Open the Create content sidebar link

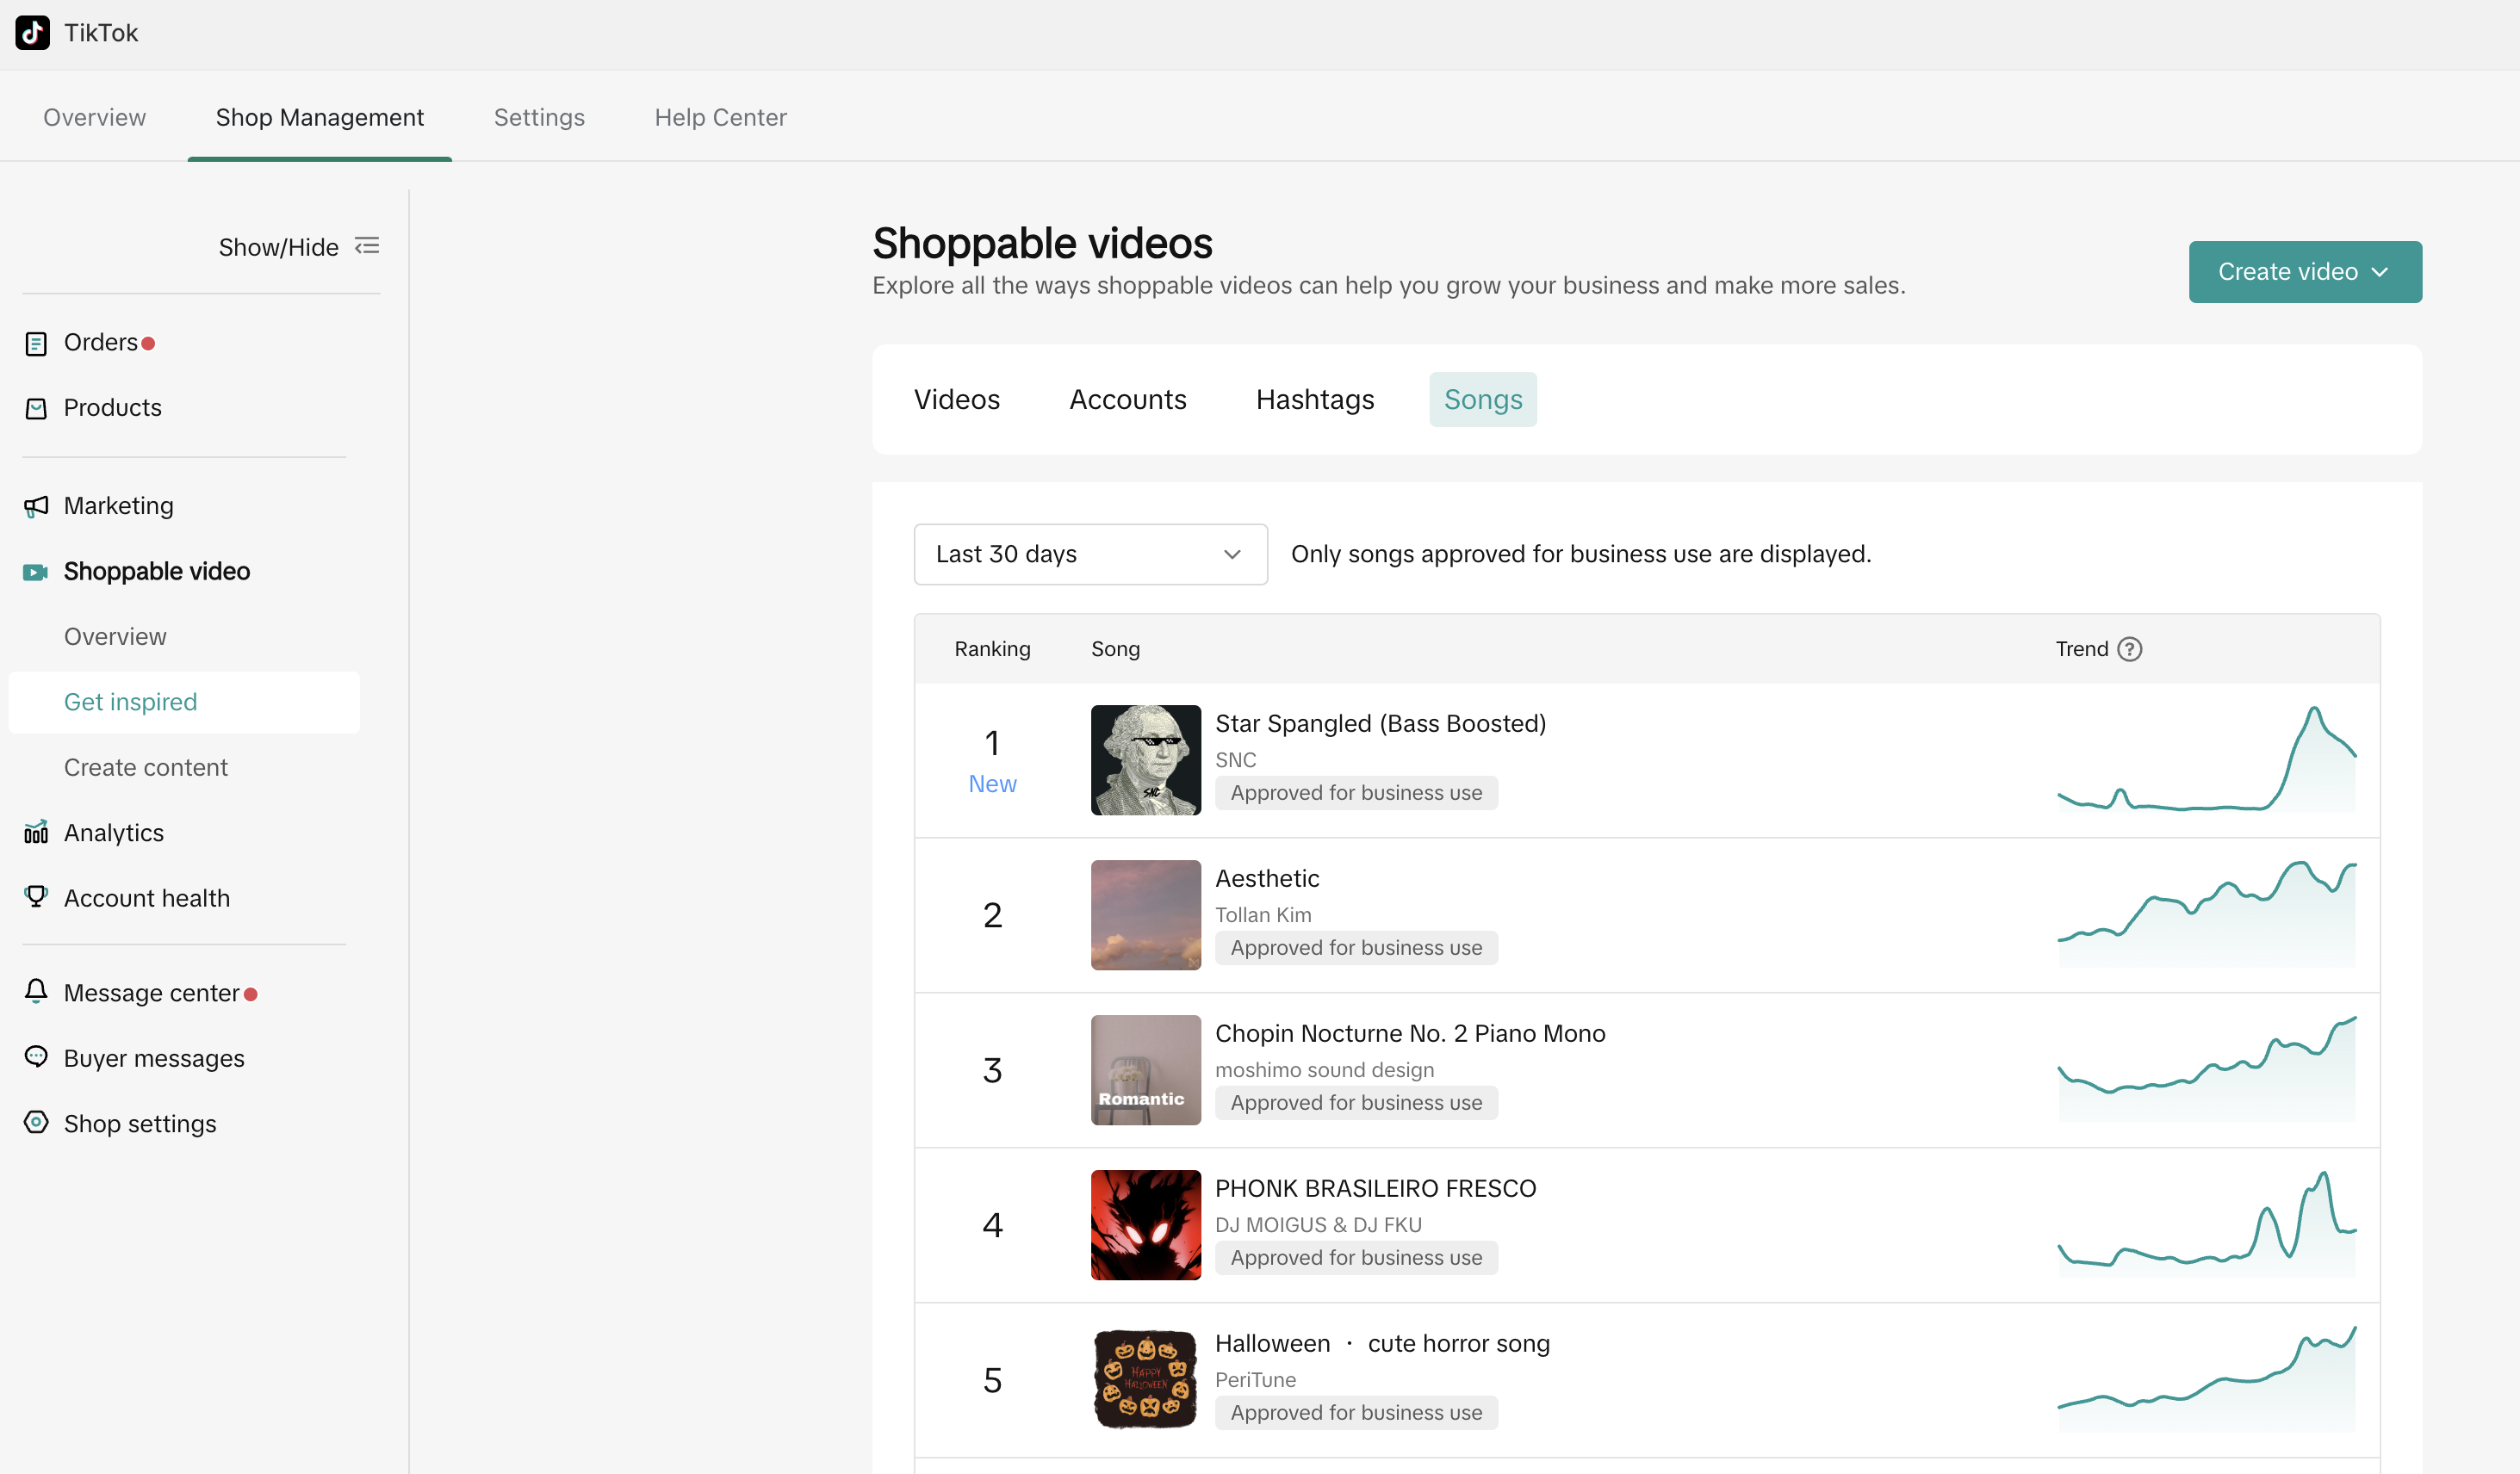click(146, 767)
